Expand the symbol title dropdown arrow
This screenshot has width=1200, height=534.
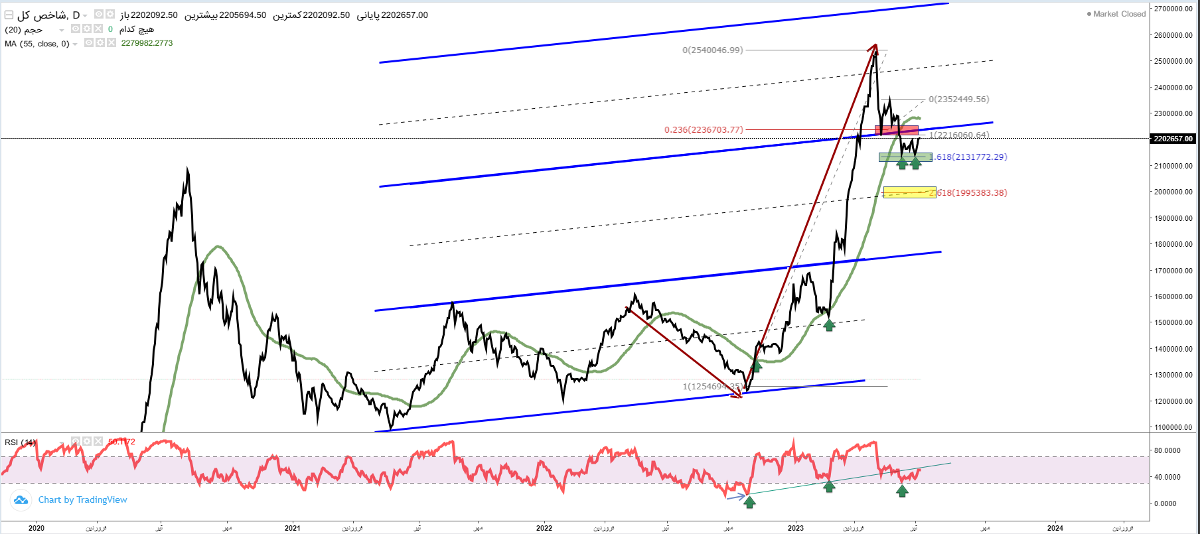click(x=85, y=16)
